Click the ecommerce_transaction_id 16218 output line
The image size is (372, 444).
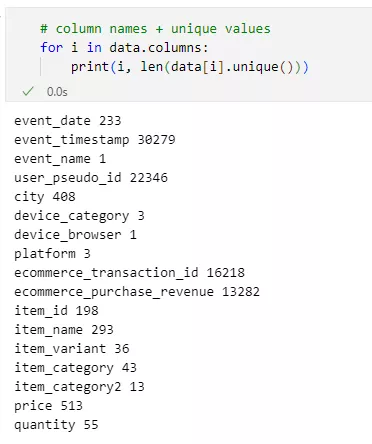[129, 273]
